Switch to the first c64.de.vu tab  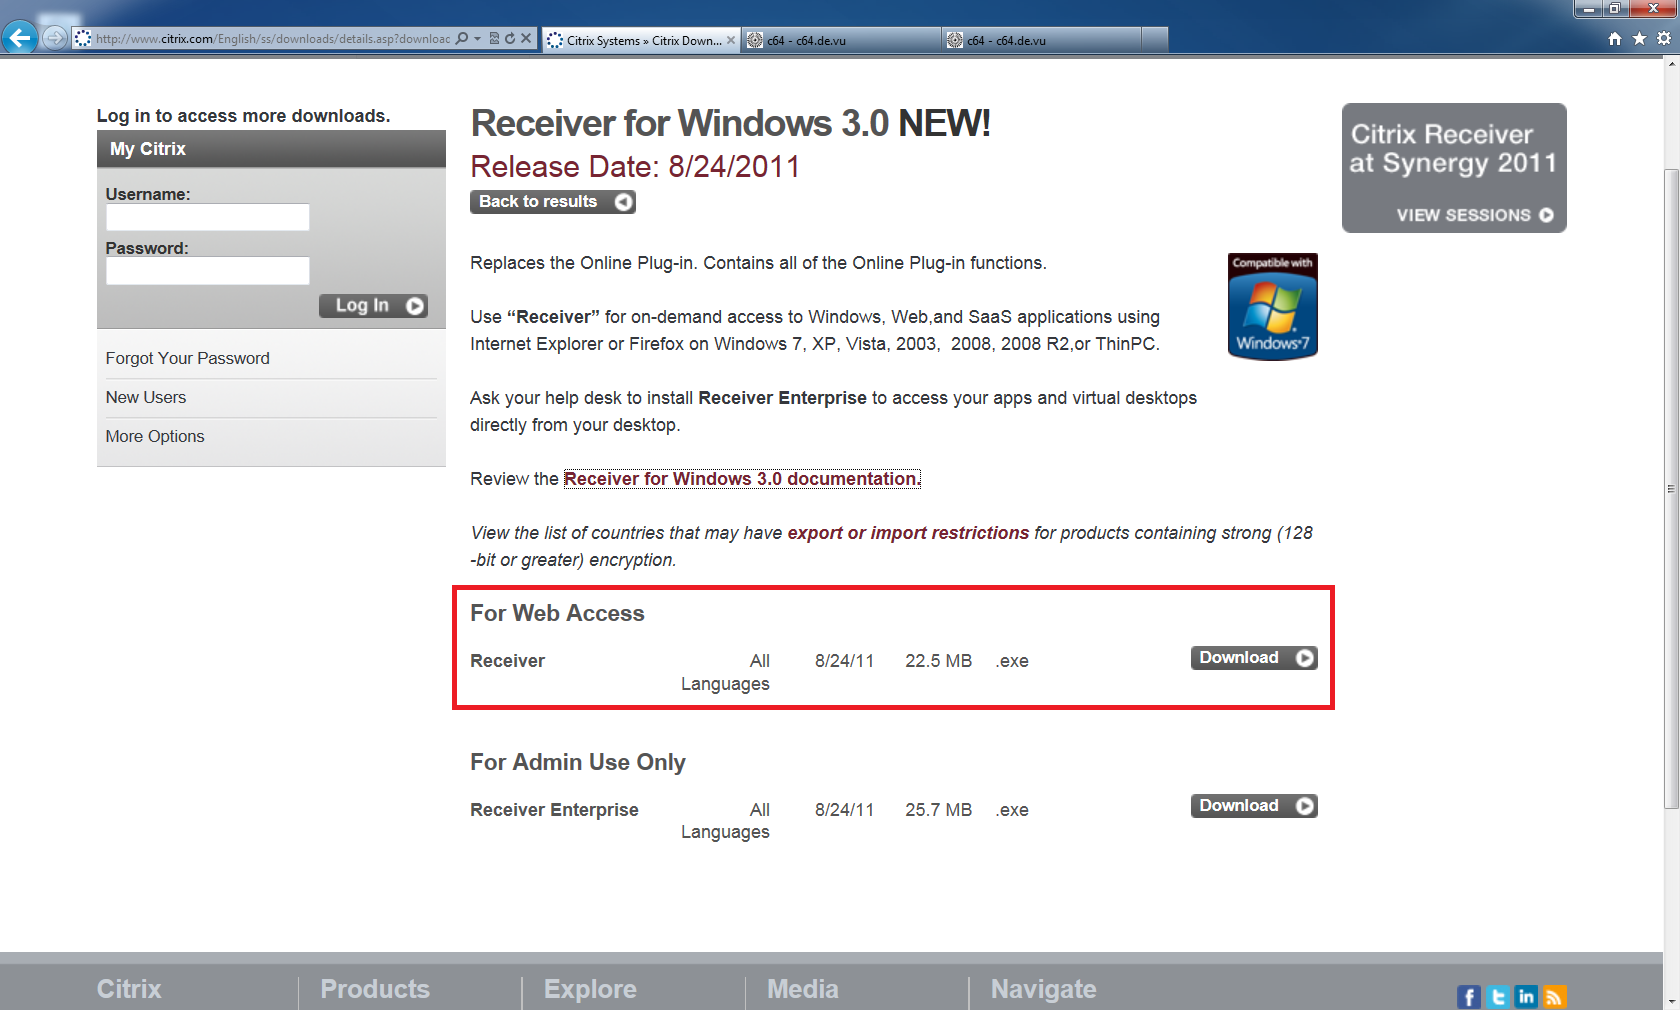[840, 40]
